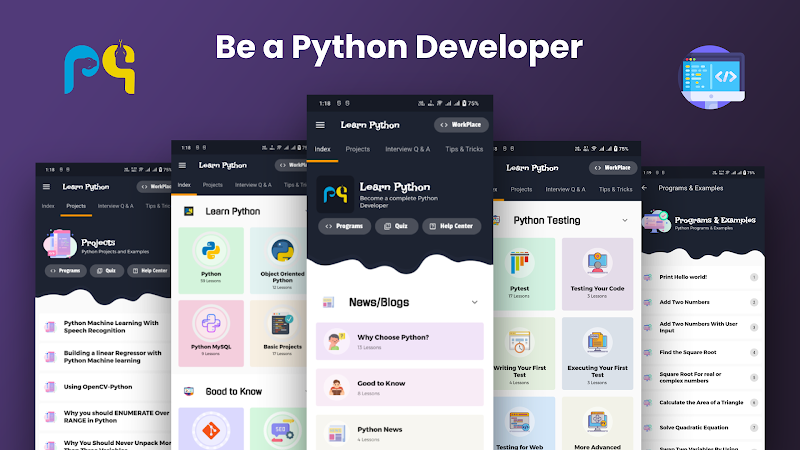This screenshot has height=450, width=800.
Task: Go back from Programs & Examples screen
Action: [644, 188]
